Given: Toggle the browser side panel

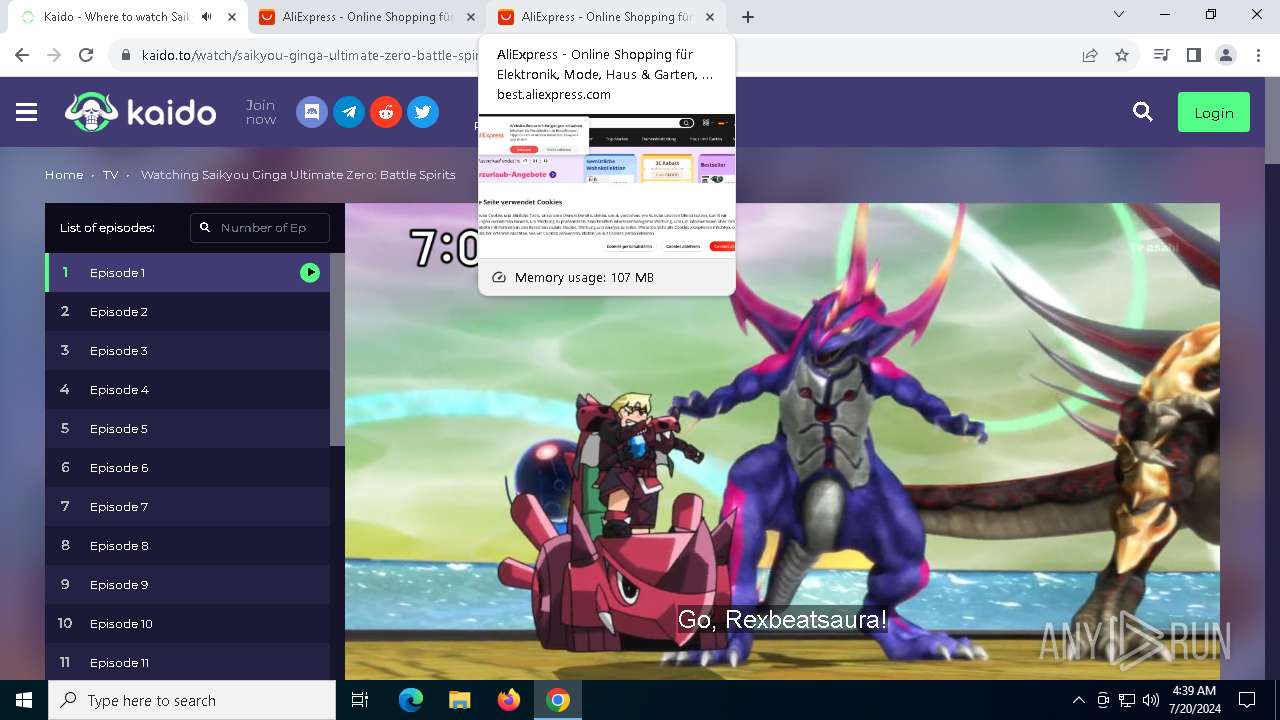Looking at the screenshot, I should tap(1193, 55).
